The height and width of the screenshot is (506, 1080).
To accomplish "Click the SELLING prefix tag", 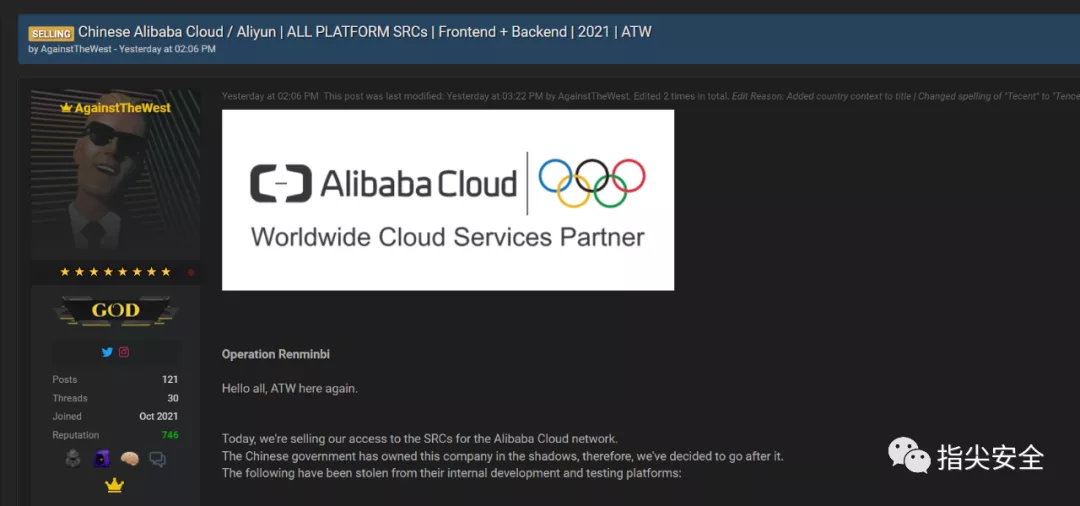I will click(51, 33).
